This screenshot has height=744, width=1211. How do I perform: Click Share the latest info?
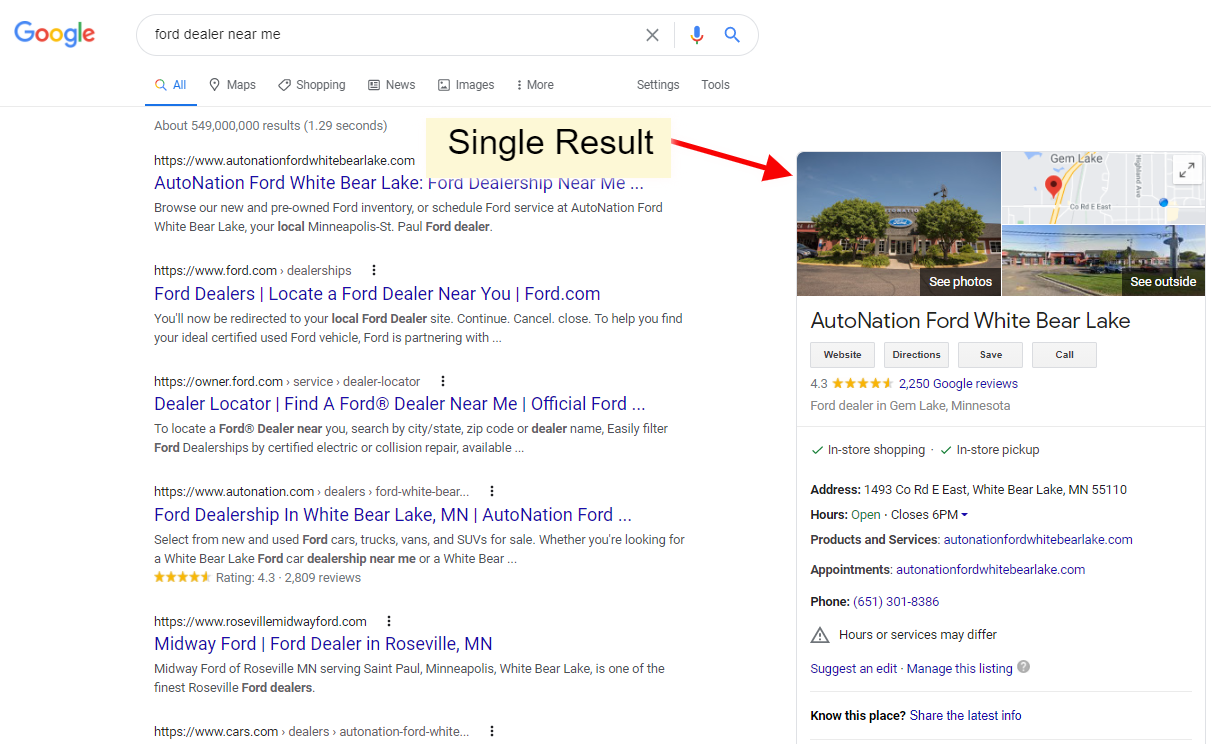coord(966,715)
